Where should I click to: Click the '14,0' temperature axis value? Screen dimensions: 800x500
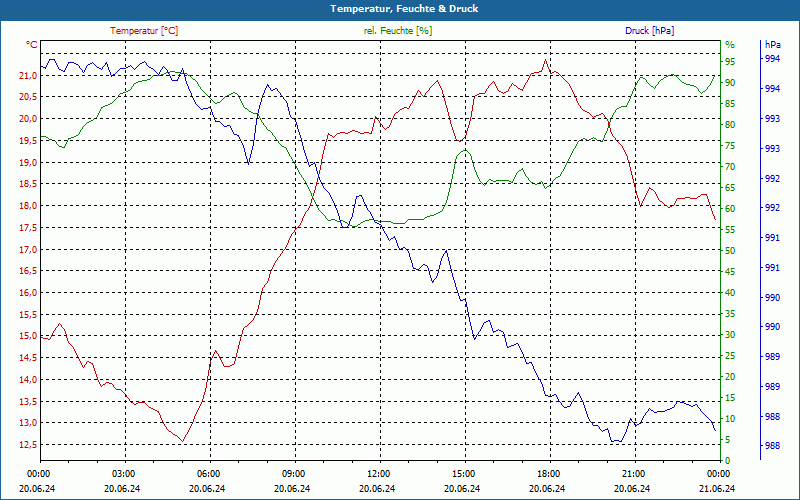[x=28, y=380]
